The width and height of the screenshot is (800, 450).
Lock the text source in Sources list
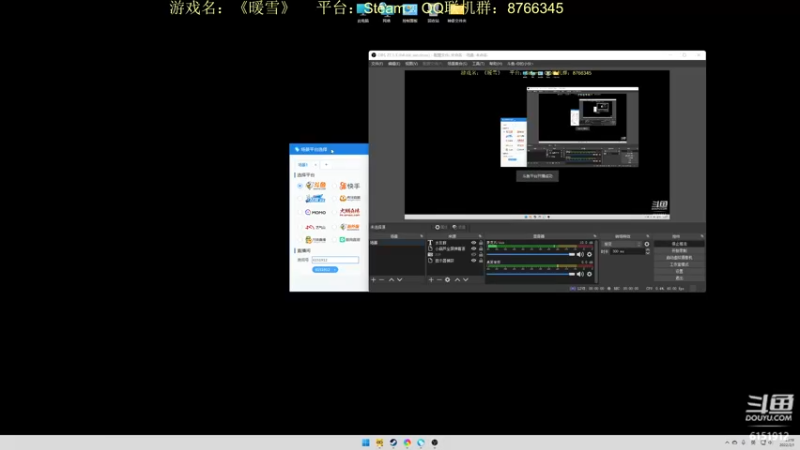(481, 243)
